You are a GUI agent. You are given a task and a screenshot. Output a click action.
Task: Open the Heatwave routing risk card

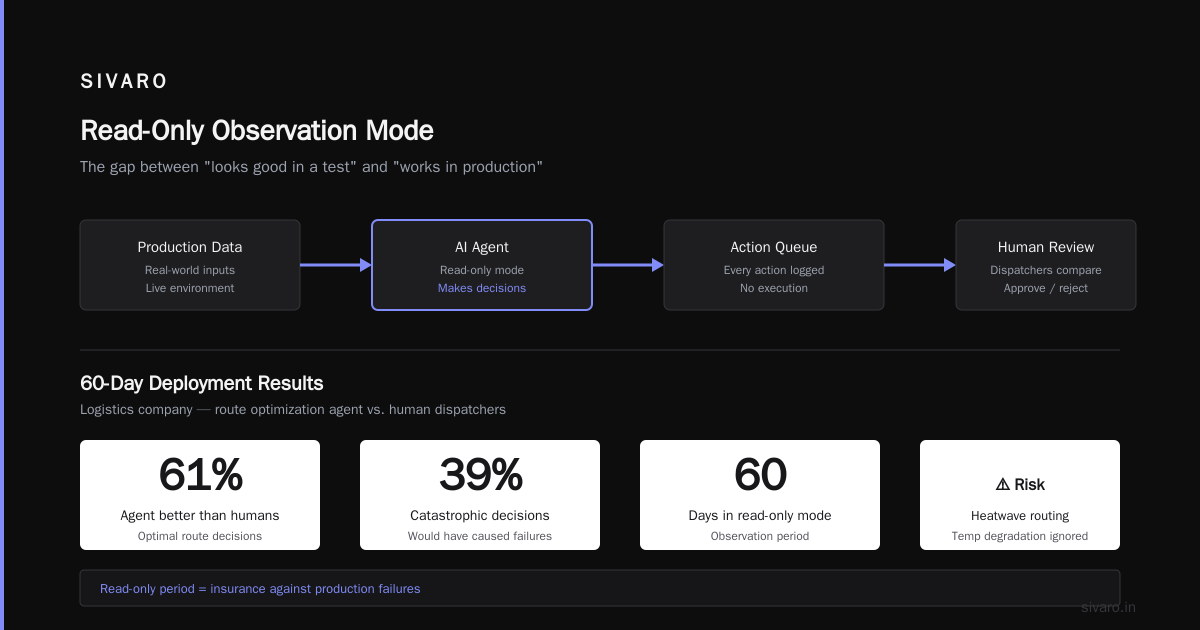[x=1020, y=495]
